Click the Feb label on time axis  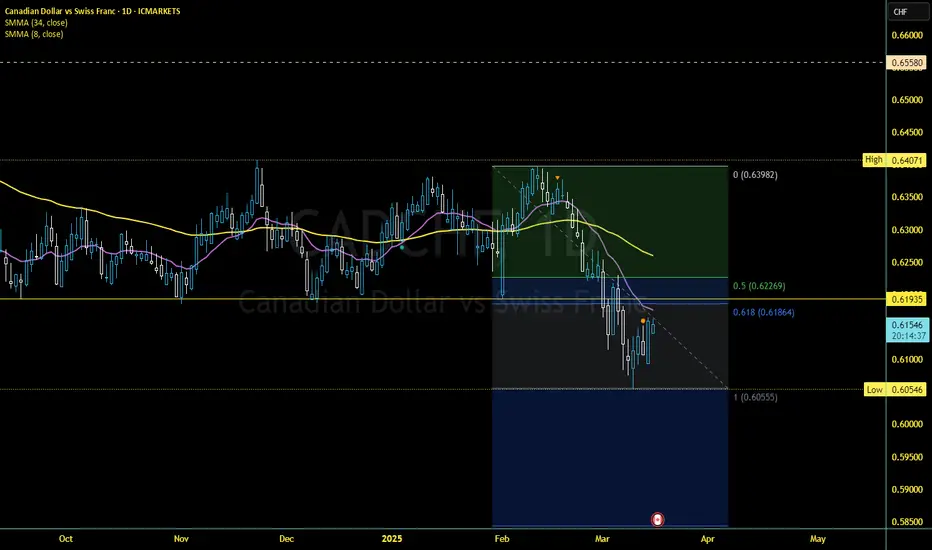502,539
